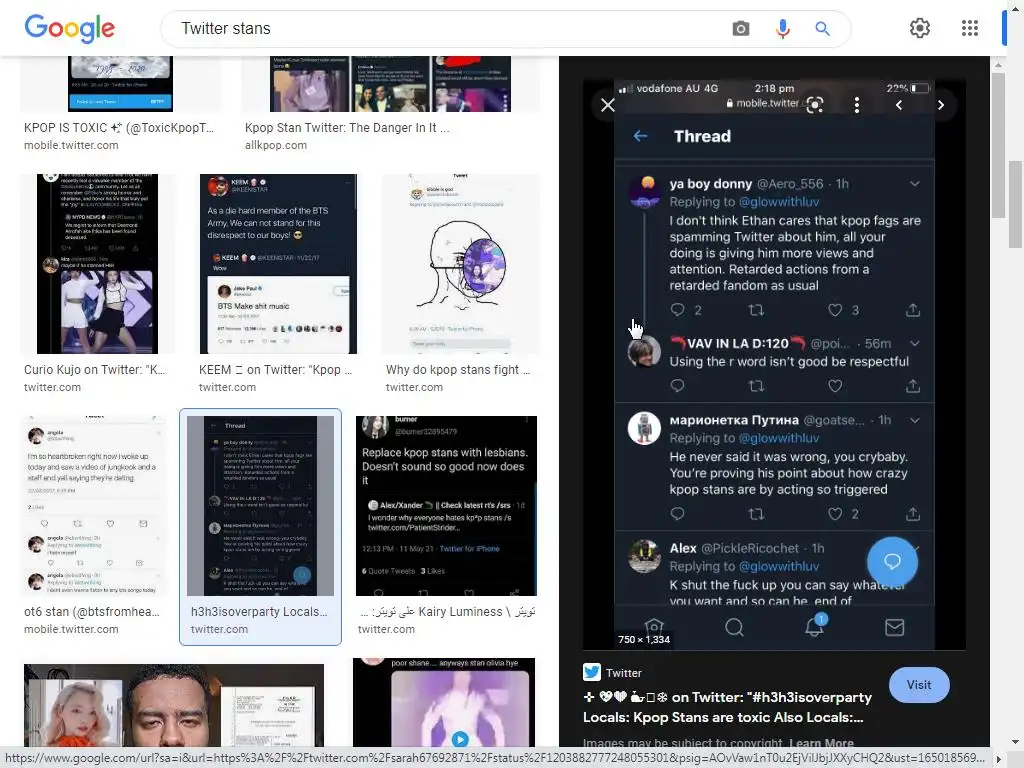1024x768 pixels.
Task: Open the Google apps grid
Action: click(970, 28)
